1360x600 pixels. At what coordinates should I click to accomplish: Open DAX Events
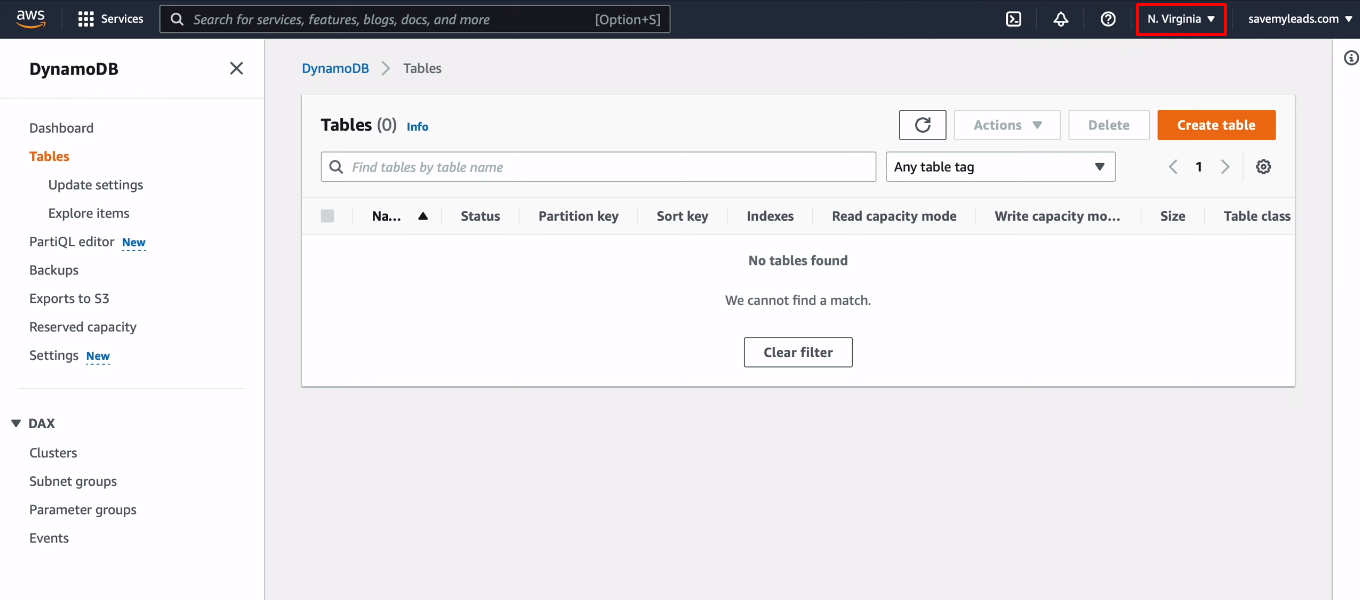[49, 538]
